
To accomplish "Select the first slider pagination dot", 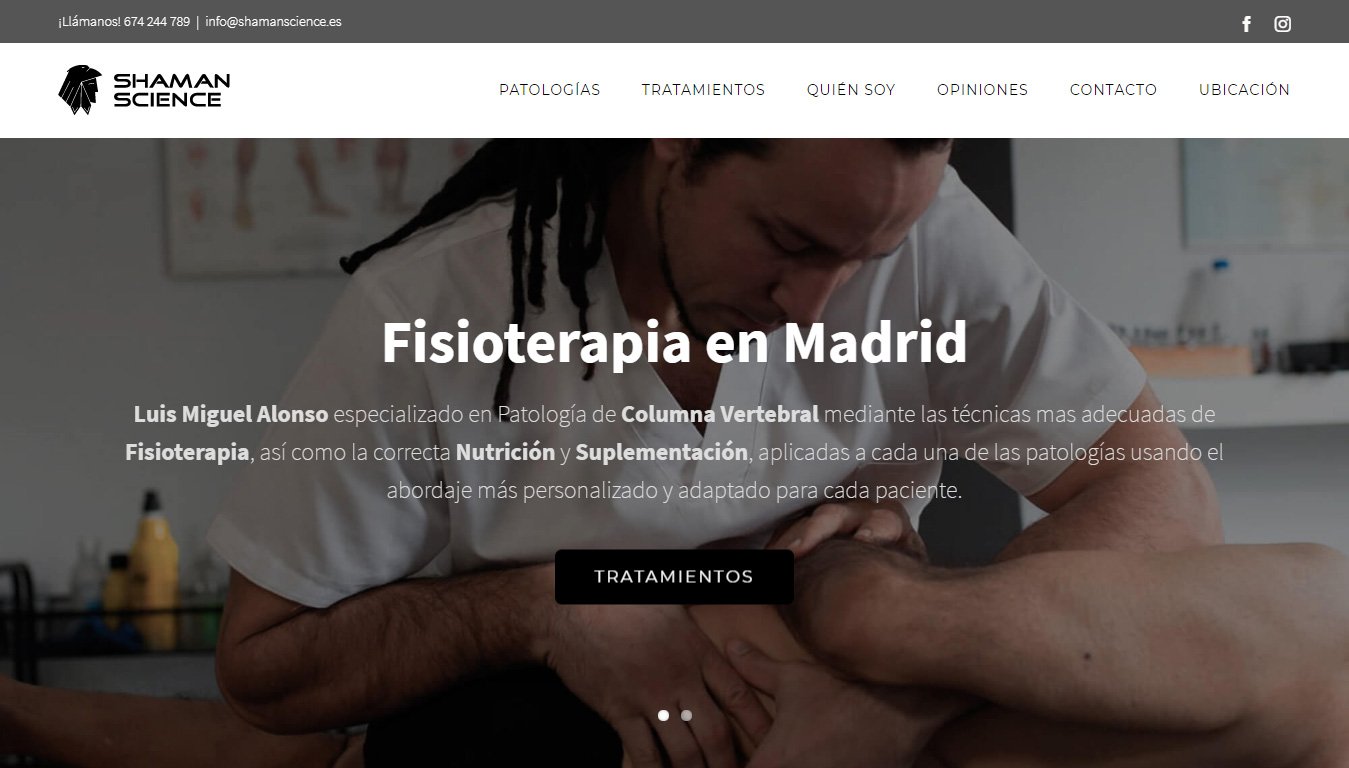I will (x=663, y=715).
